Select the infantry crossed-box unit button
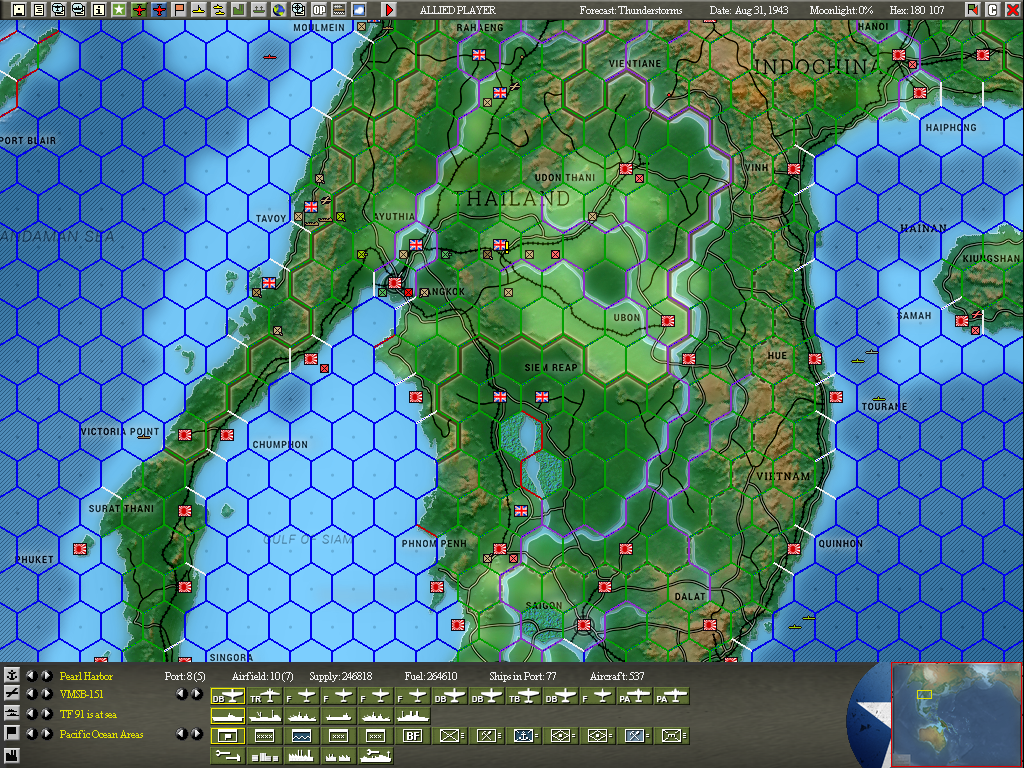The image size is (1024, 768). 450,735
